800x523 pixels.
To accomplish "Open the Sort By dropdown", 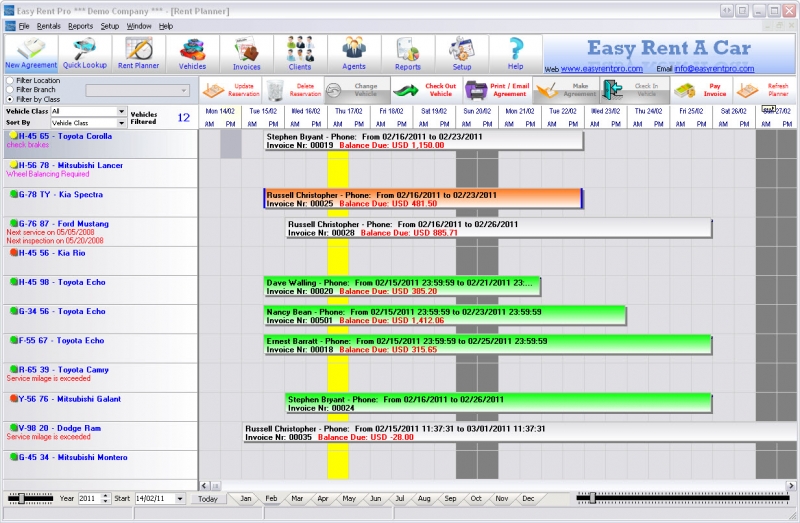I will tap(122, 122).
